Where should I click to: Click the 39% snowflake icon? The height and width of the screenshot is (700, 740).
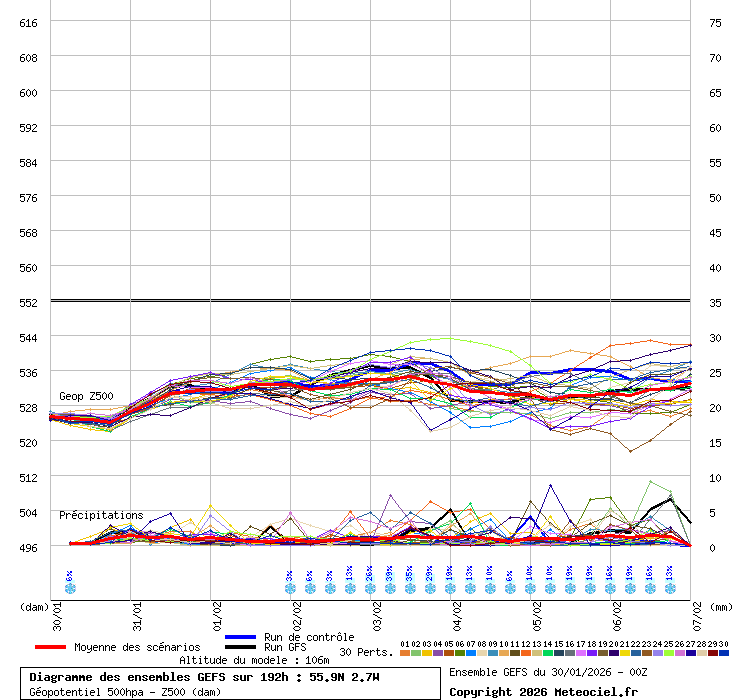389,587
